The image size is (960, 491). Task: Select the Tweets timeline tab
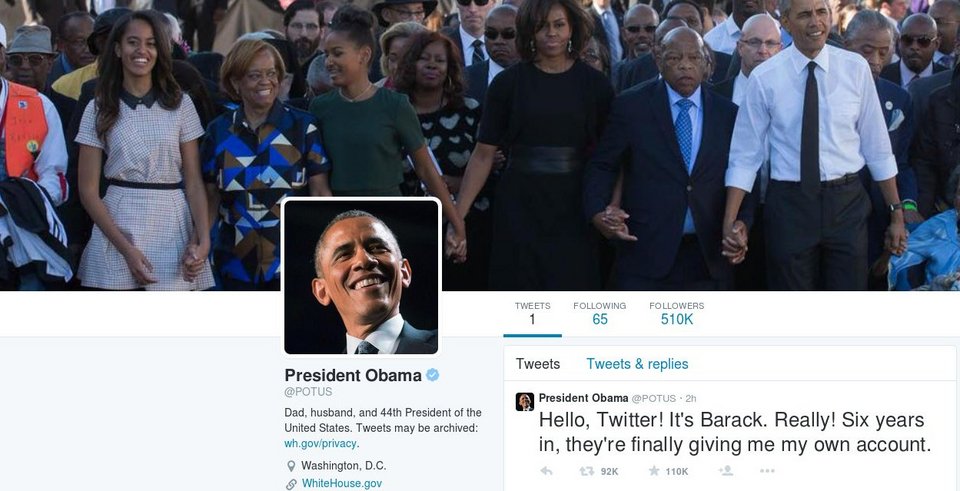tap(538, 364)
